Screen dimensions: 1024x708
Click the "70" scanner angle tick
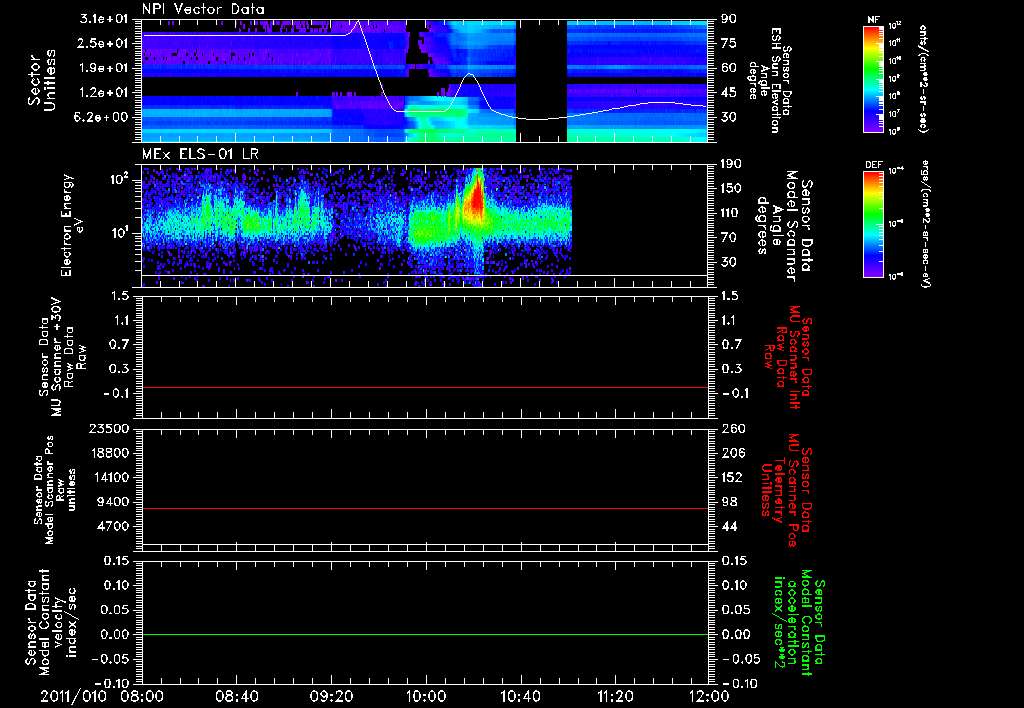point(729,238)
